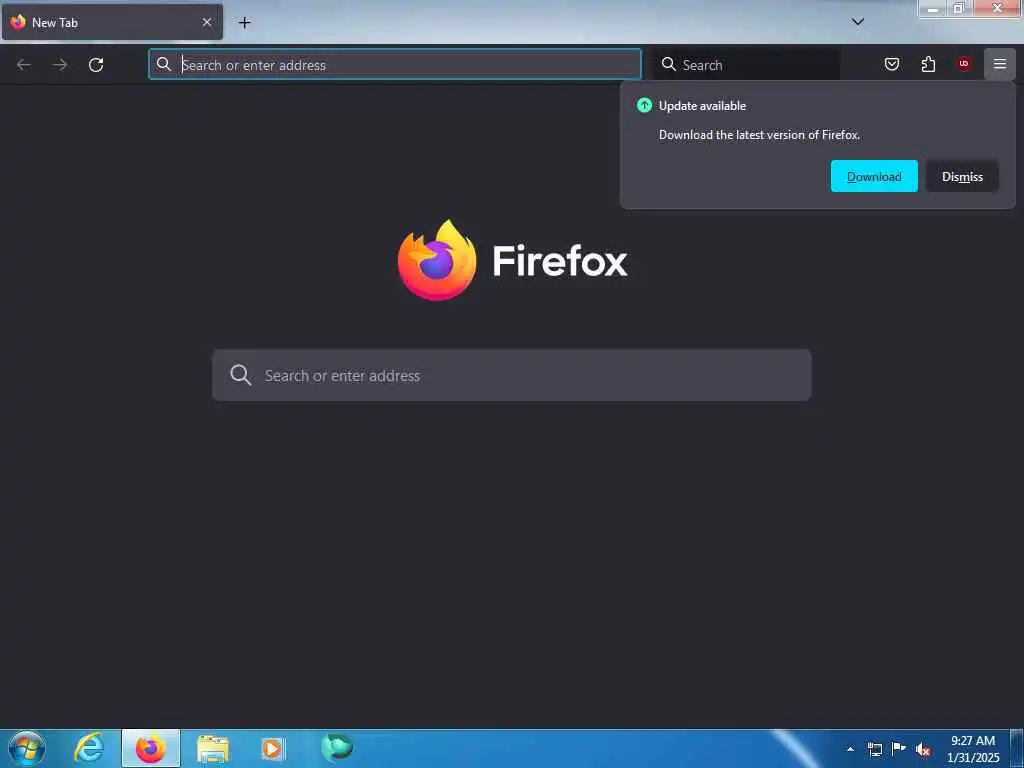Open the uBlock Origin extension icon
Image resolution: width=1024 pixels, height=768 pixels.
point(963,64)
